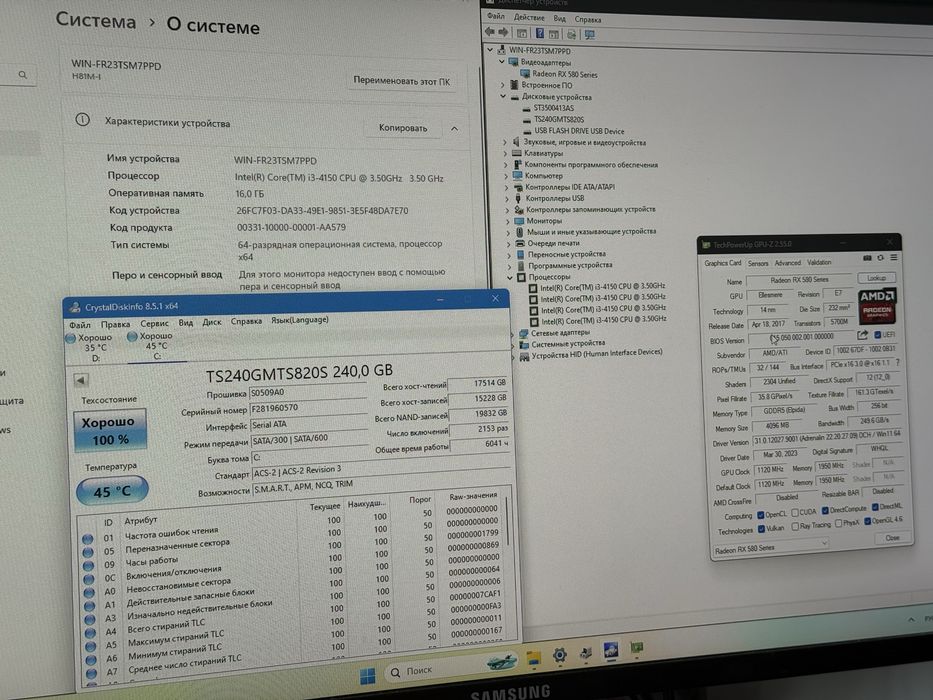
Task: Select Radeon RX 580 Series device in Device Manager
Action: [564, 74]
